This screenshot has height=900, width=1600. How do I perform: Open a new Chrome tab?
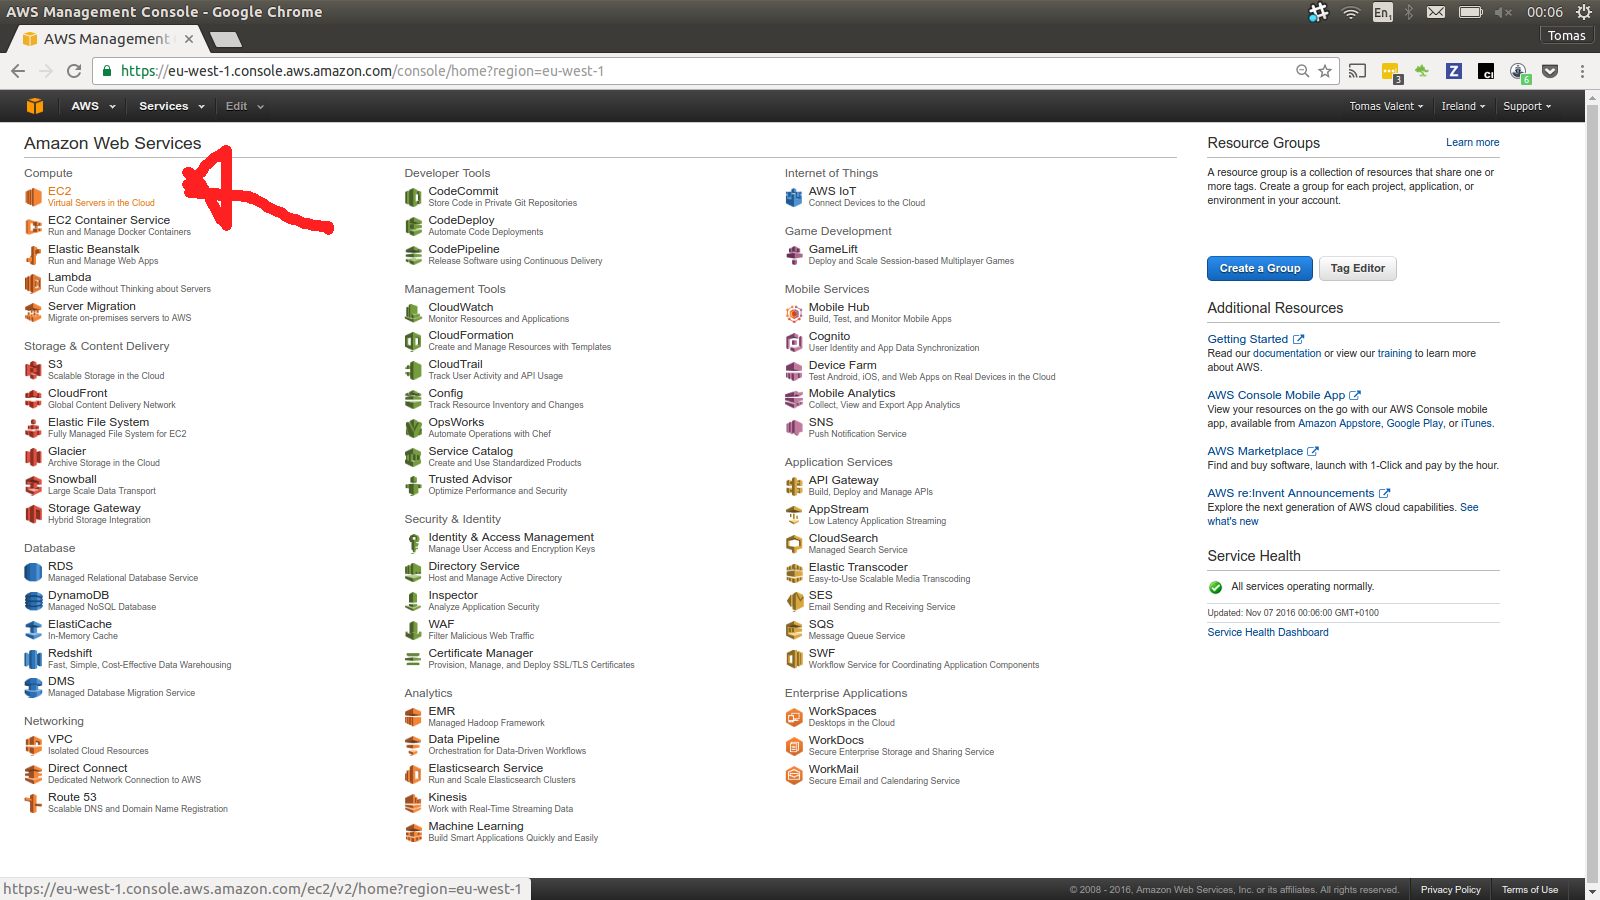click(x=226, y=39)
